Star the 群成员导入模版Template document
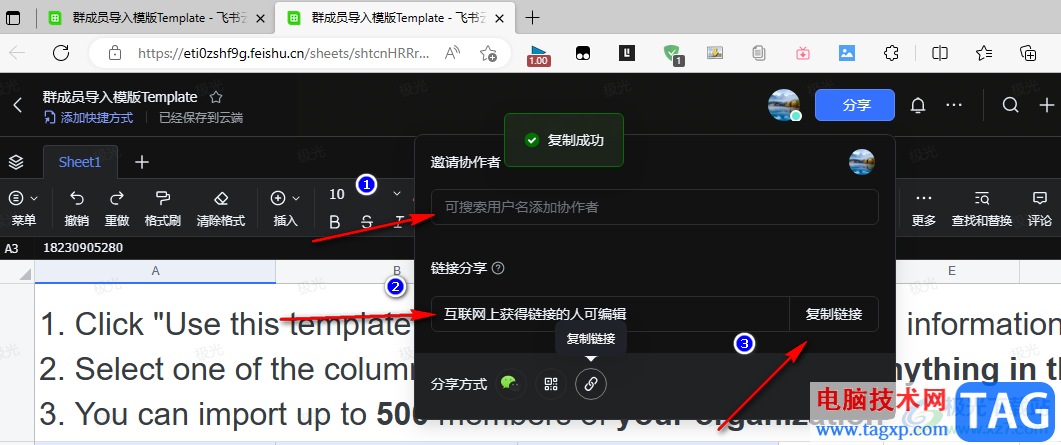The width and height of the screenshot is (1061, 445). click(215, 97)
